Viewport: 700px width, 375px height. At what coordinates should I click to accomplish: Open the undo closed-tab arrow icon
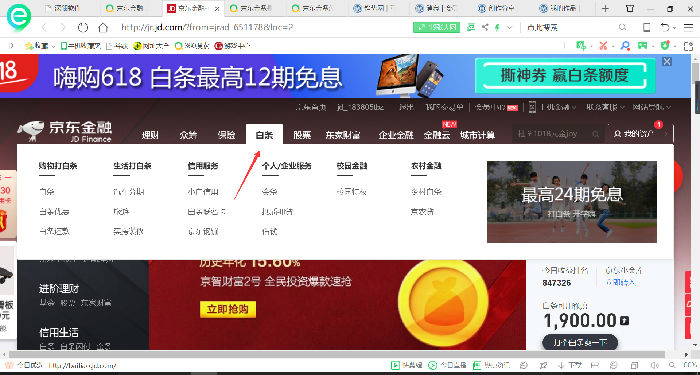point(666,28)
